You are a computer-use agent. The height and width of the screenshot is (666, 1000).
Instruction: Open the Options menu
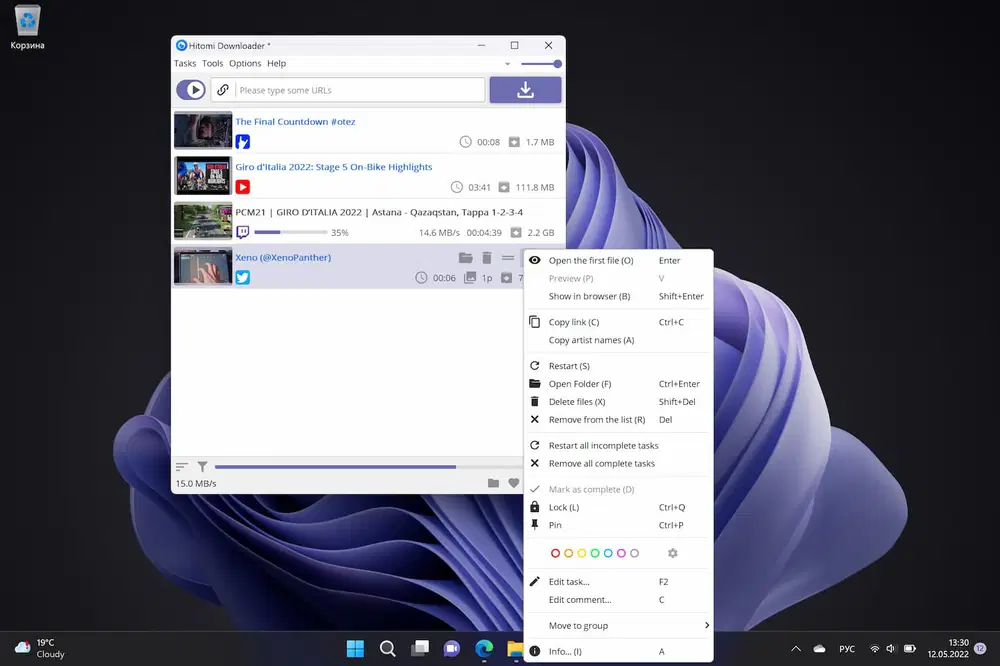[245, 63]
